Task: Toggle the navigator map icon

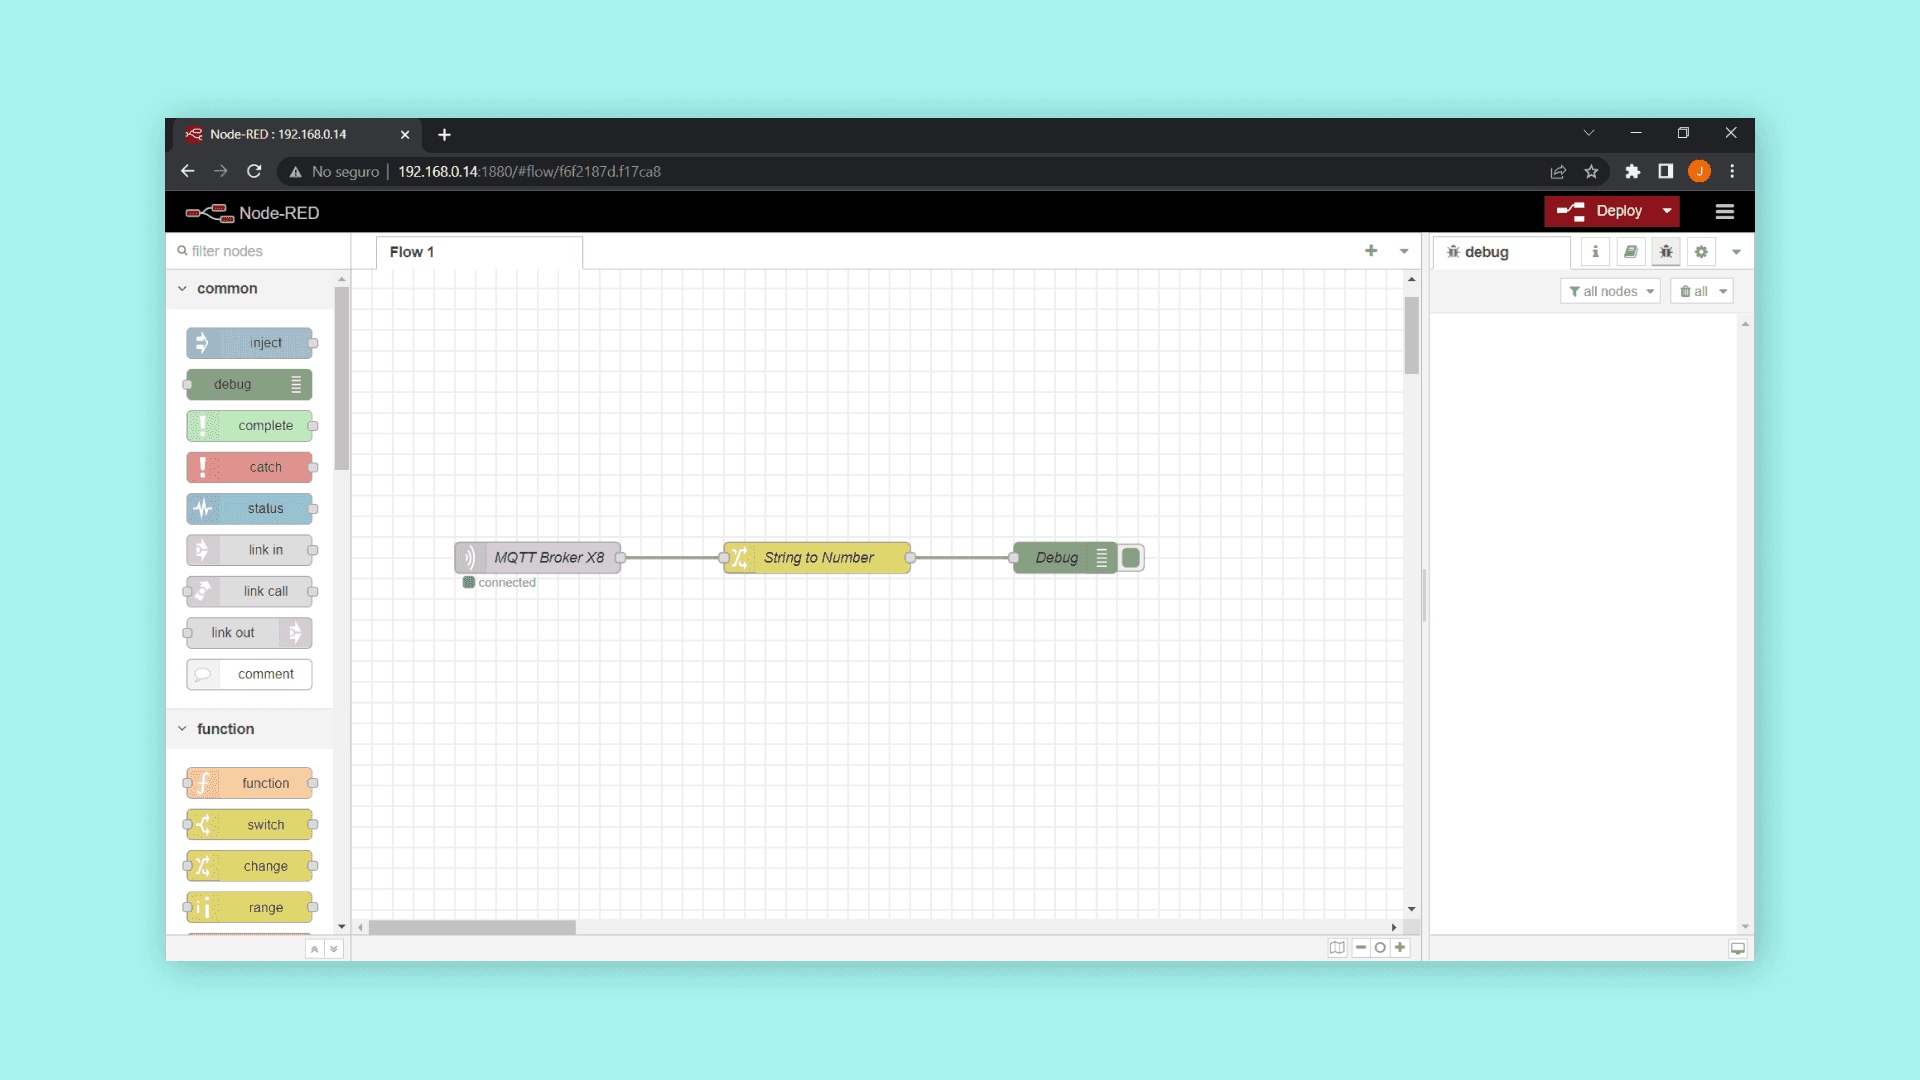Action: point(1337,948)
